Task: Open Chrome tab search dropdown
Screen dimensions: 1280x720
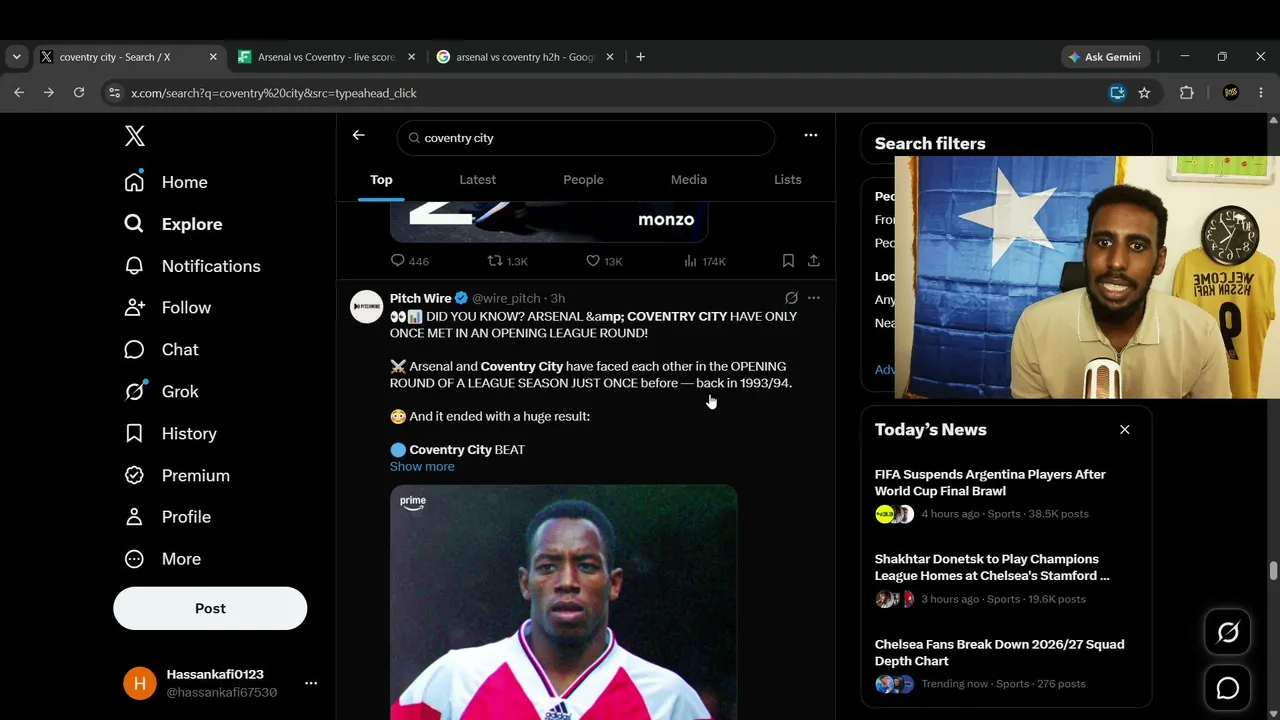Action: pyautogui.click(x=16, y=57)
